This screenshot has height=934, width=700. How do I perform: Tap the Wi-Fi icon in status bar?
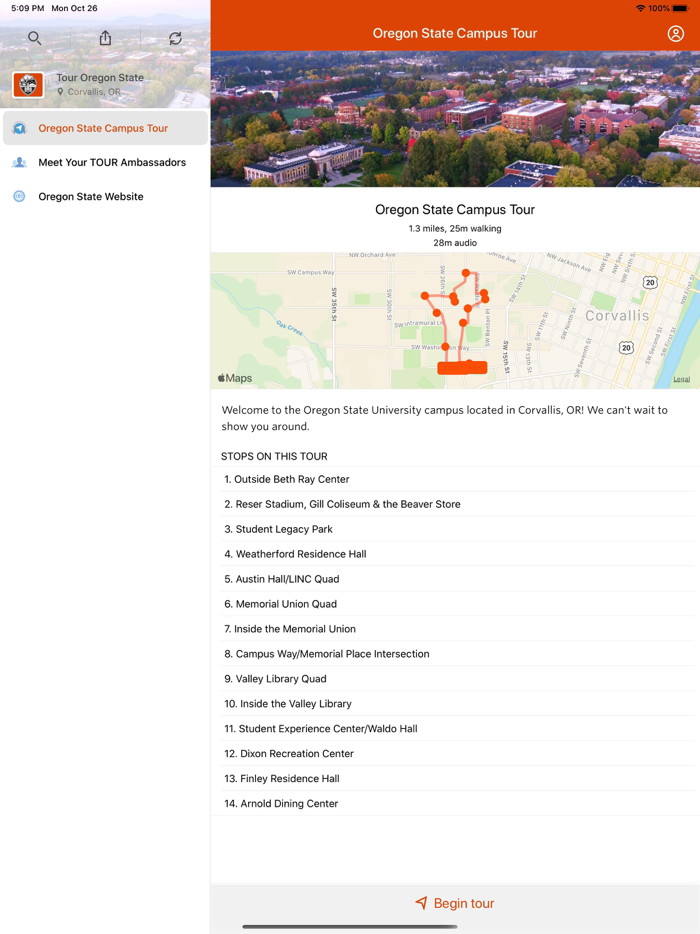[641, 8]
